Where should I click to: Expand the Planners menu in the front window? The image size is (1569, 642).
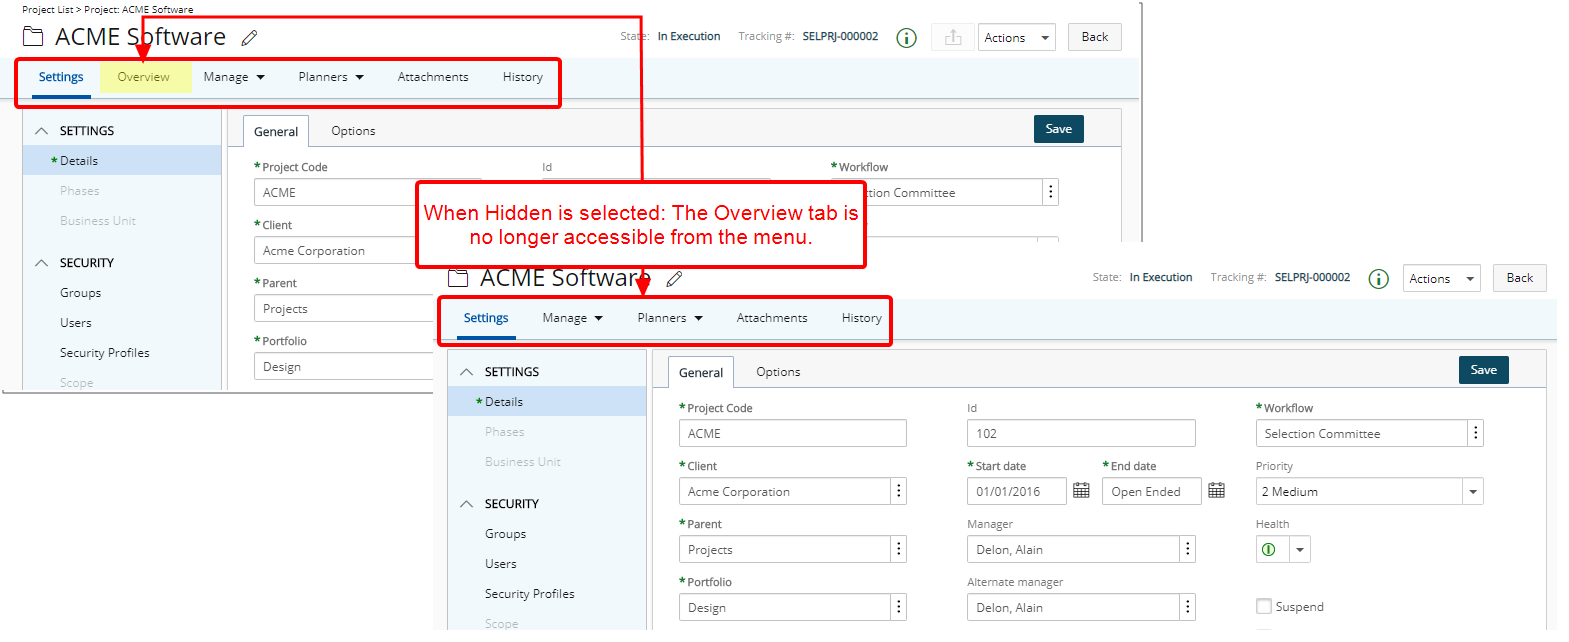(670, 318)
